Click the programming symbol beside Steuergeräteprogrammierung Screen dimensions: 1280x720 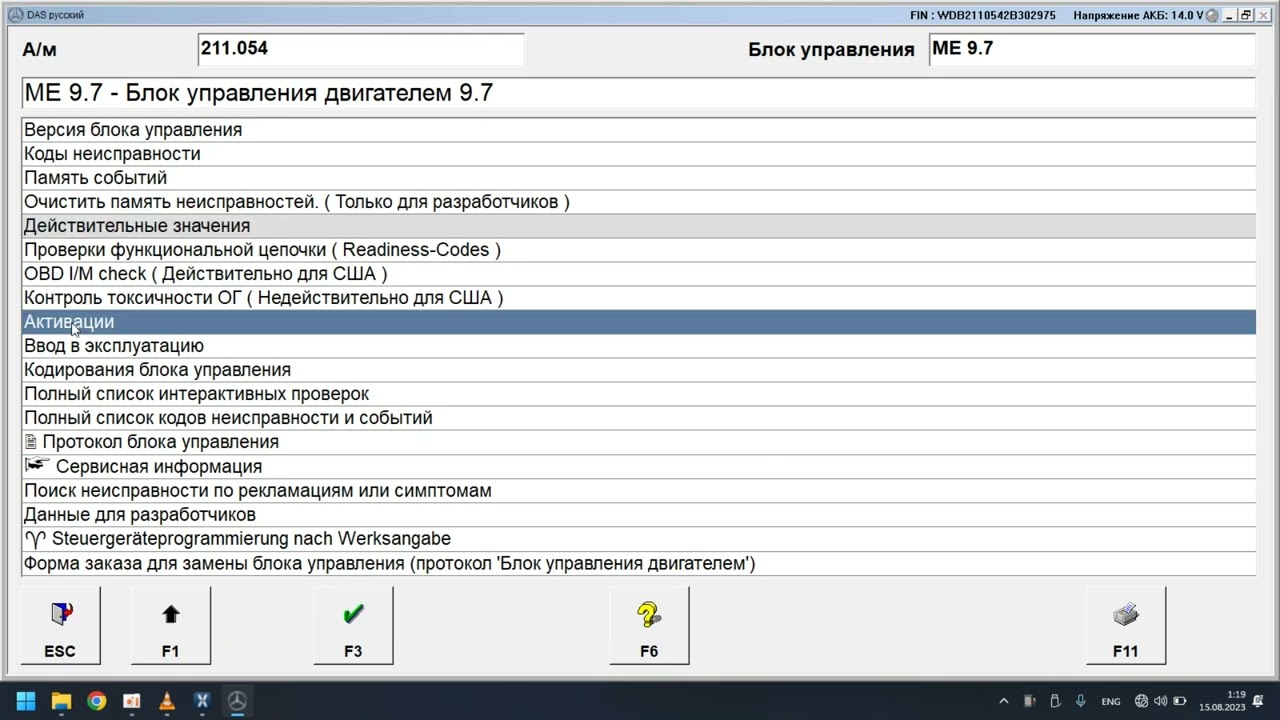[x=36, y=539]
